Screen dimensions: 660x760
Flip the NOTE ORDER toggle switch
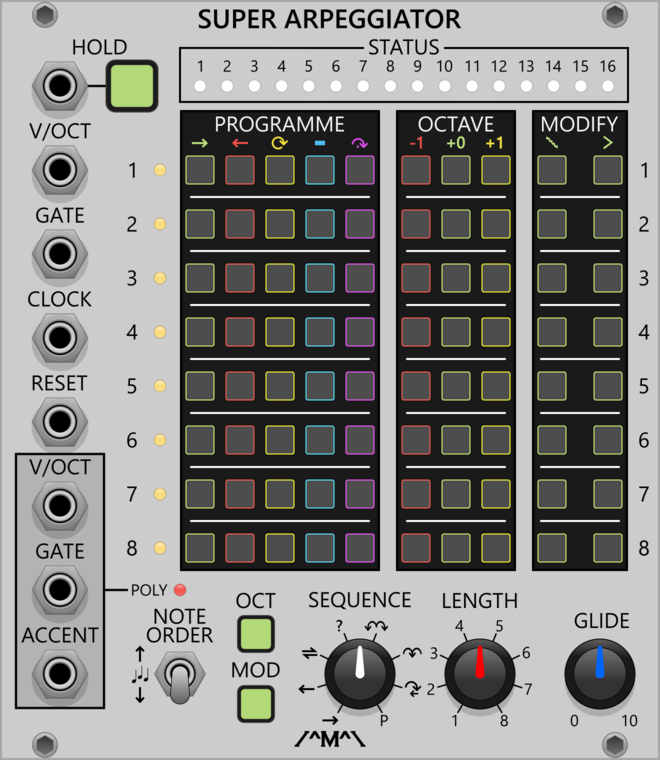180,677
